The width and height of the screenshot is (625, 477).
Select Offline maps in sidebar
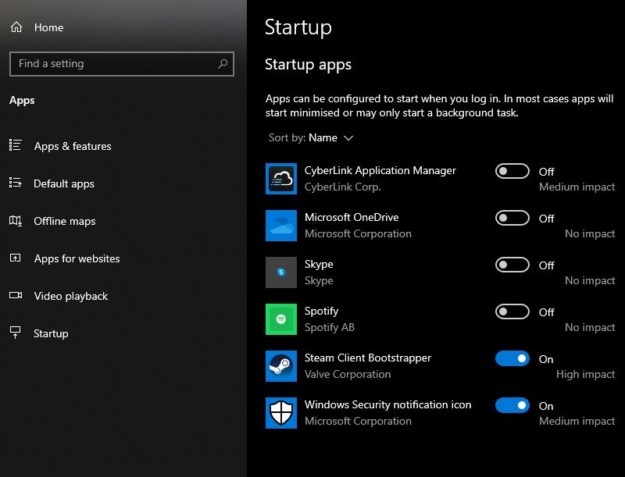click(65, 221)
